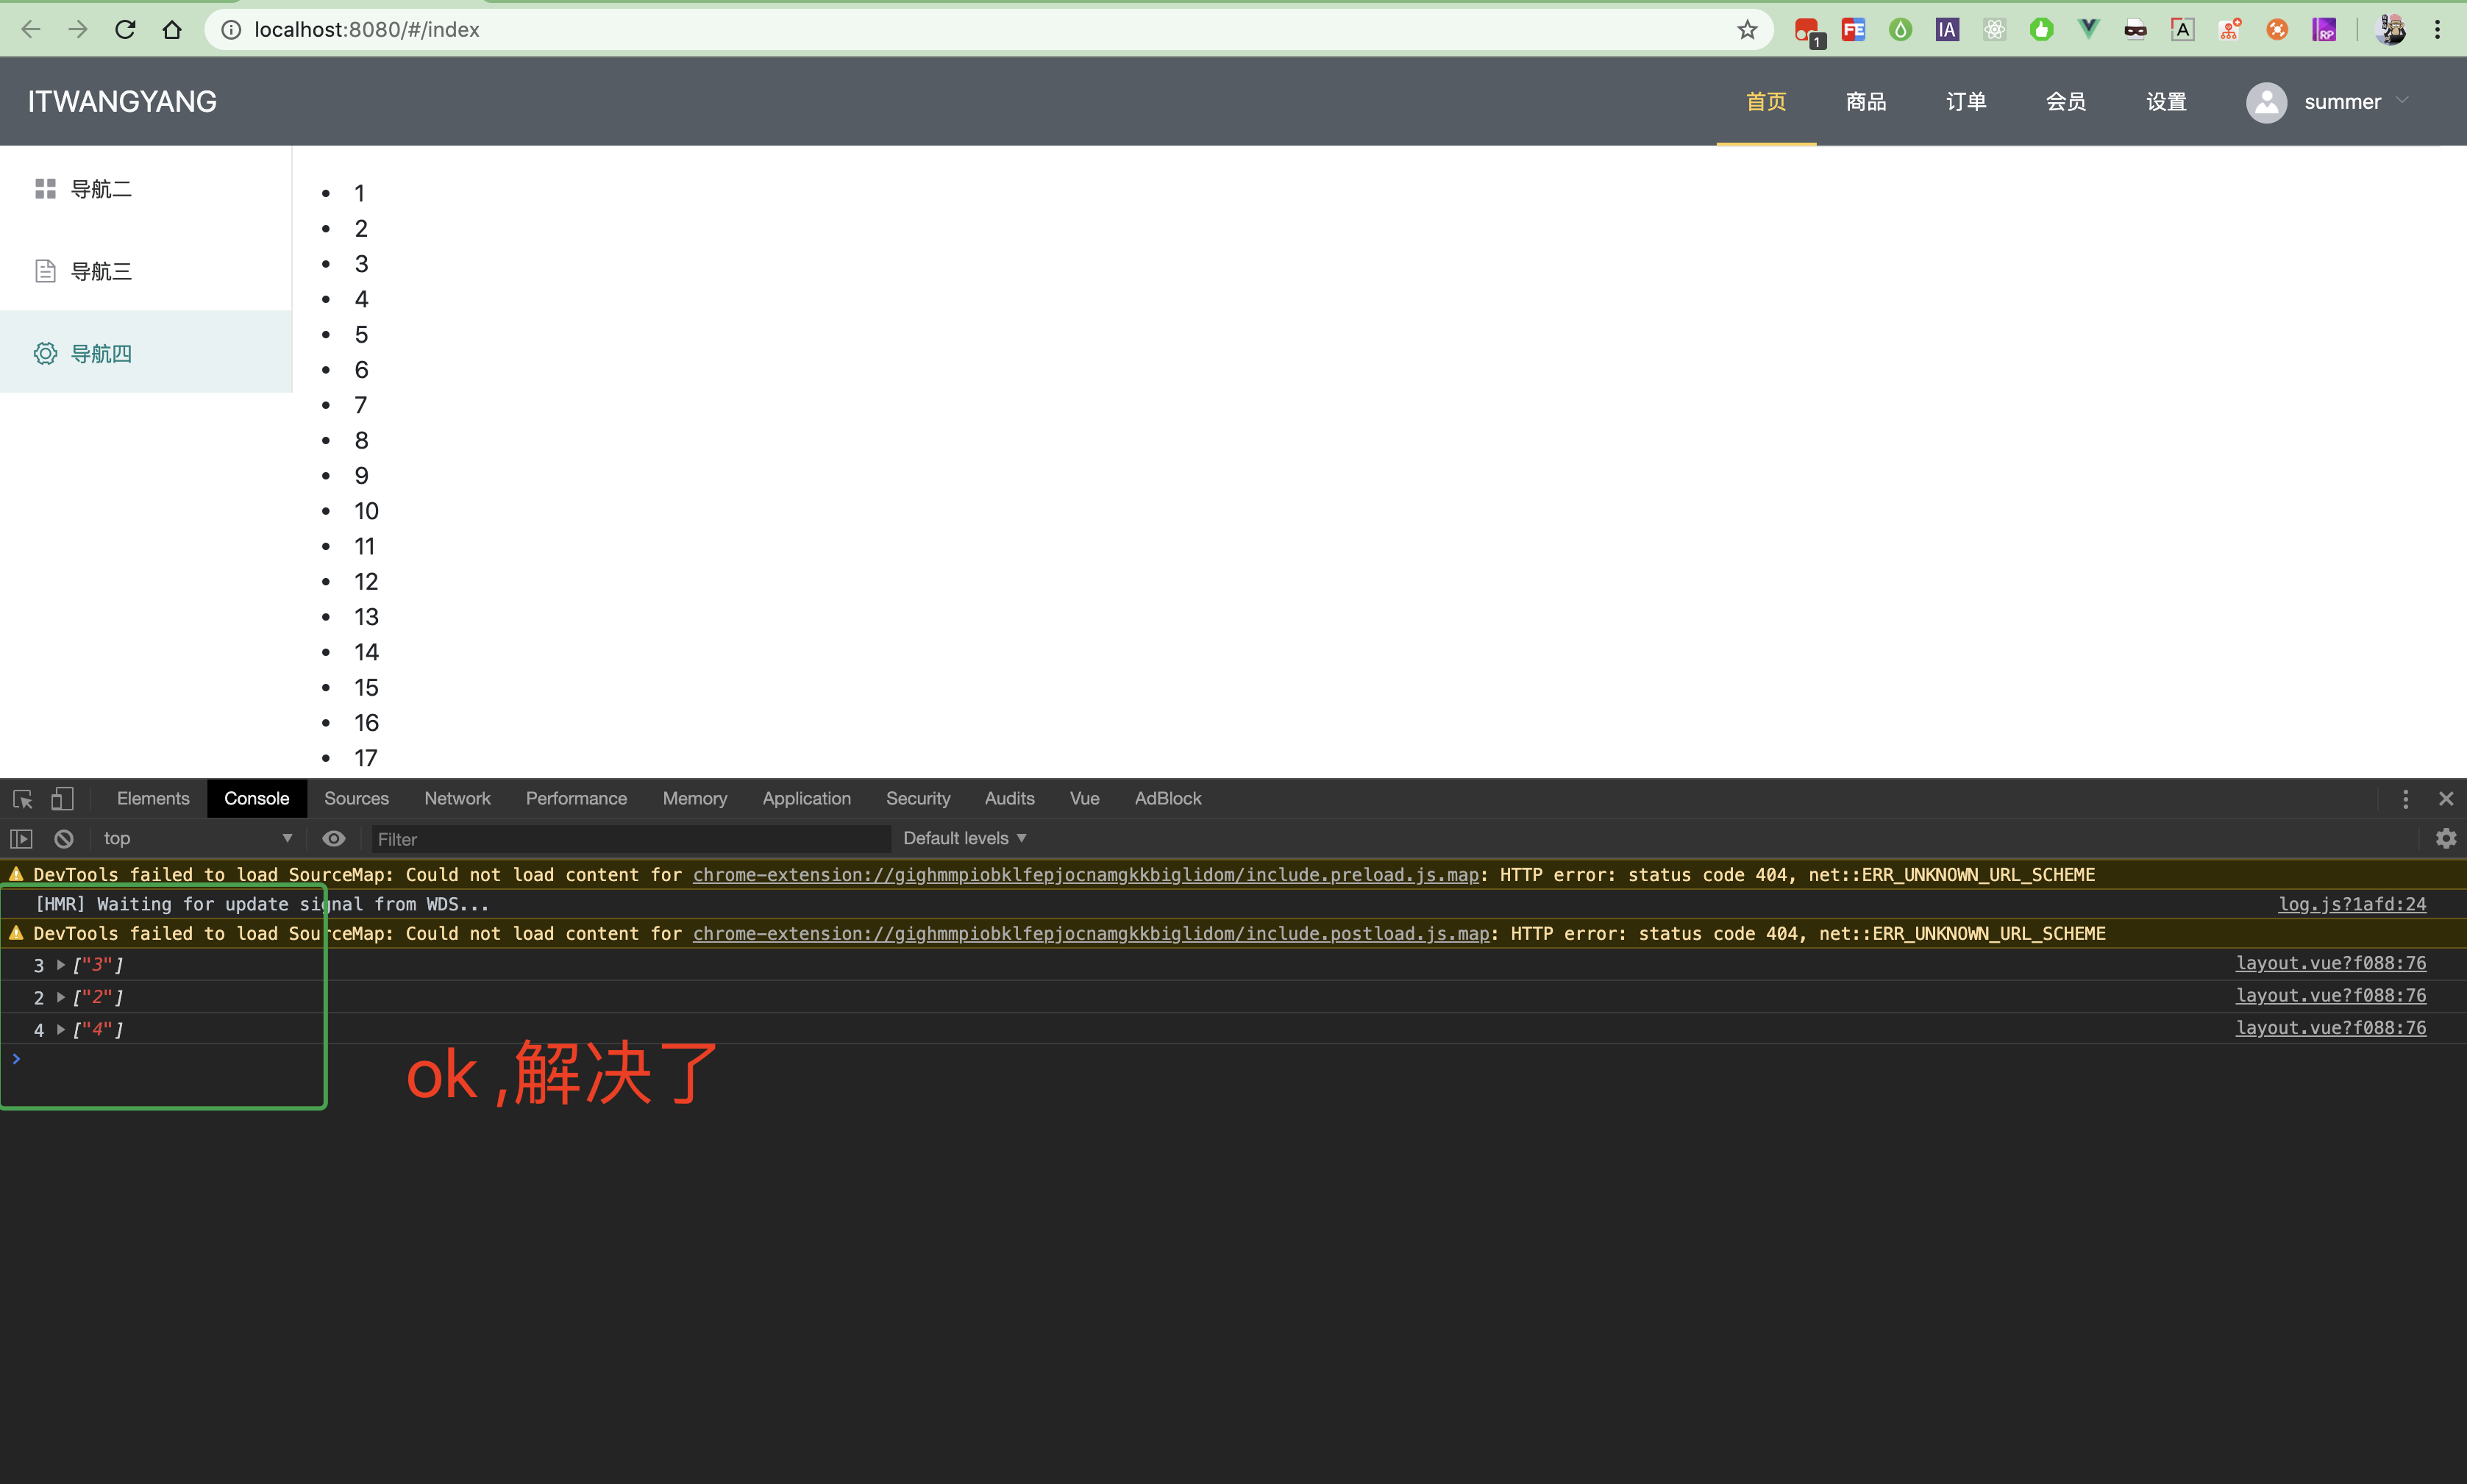Toggle the device toolbar icon
The image size is (2467, 1484).
[62, 799]
